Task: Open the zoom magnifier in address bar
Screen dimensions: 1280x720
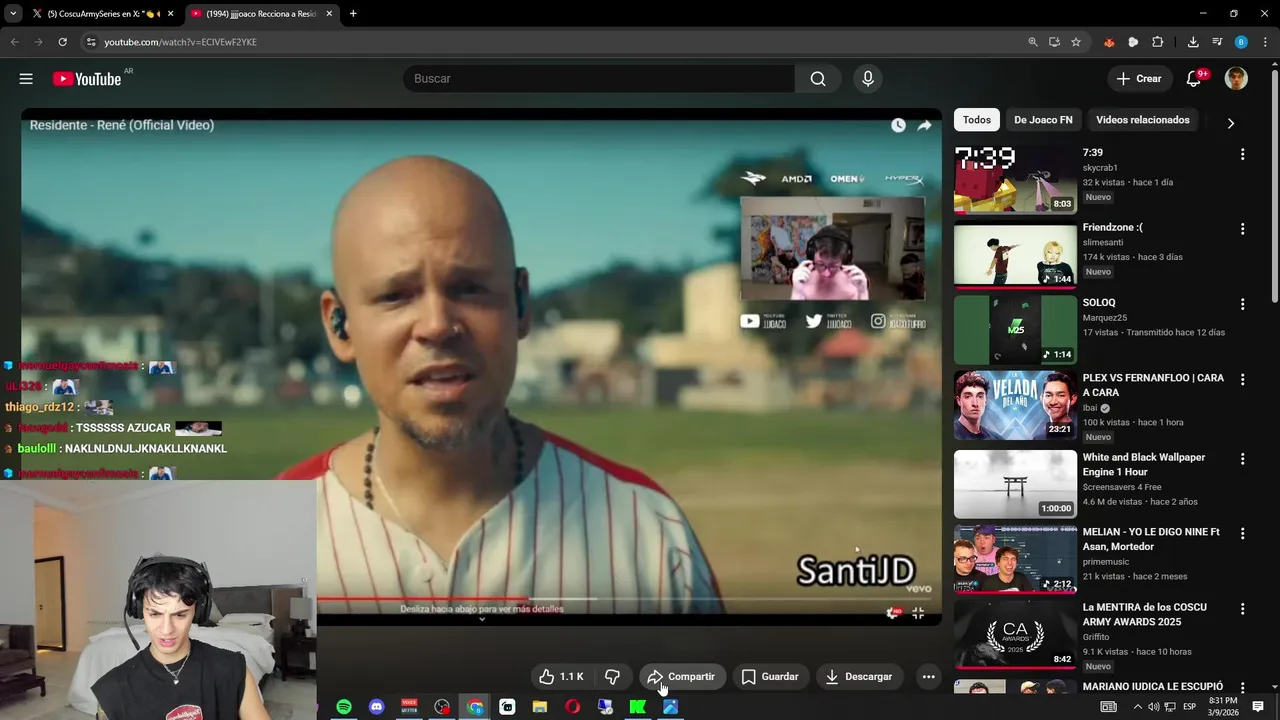Action: (x=1033, y=42)
